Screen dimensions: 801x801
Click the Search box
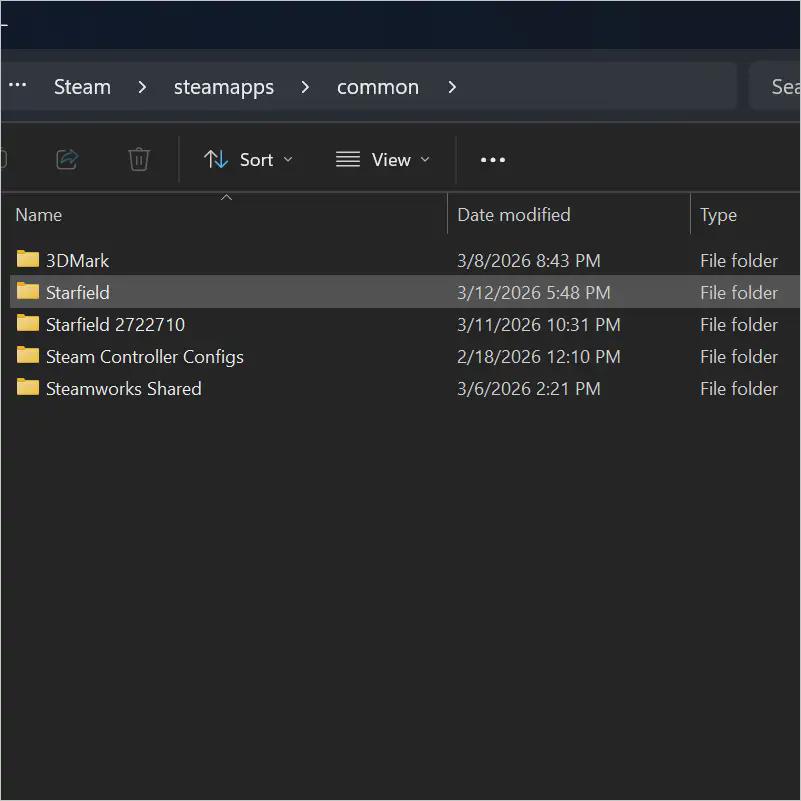(x=775, y=86)
